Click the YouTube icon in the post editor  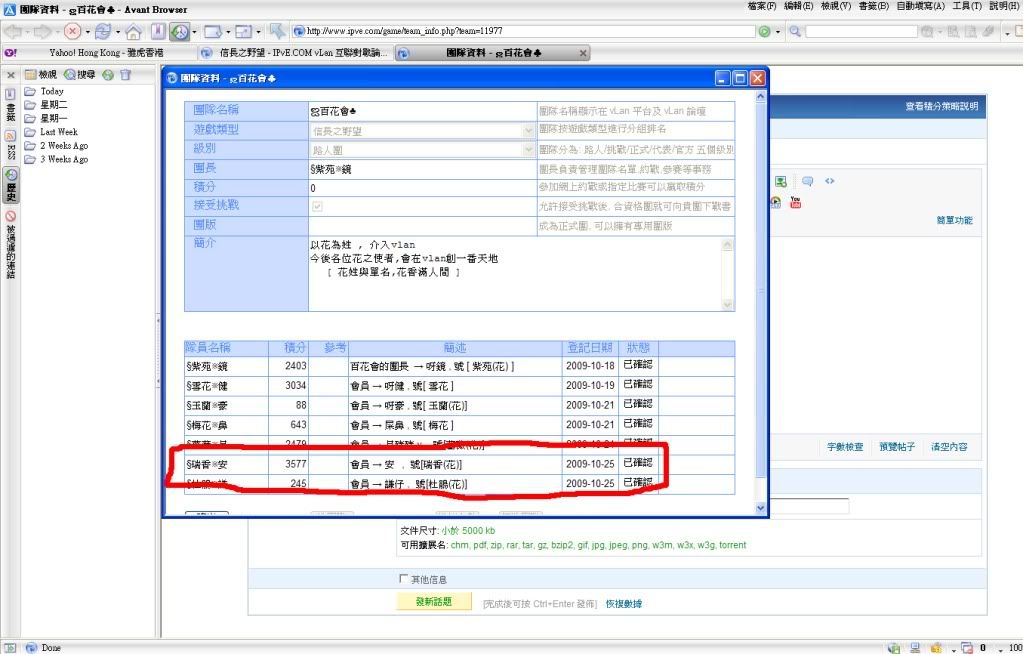(x=796, y=201)
